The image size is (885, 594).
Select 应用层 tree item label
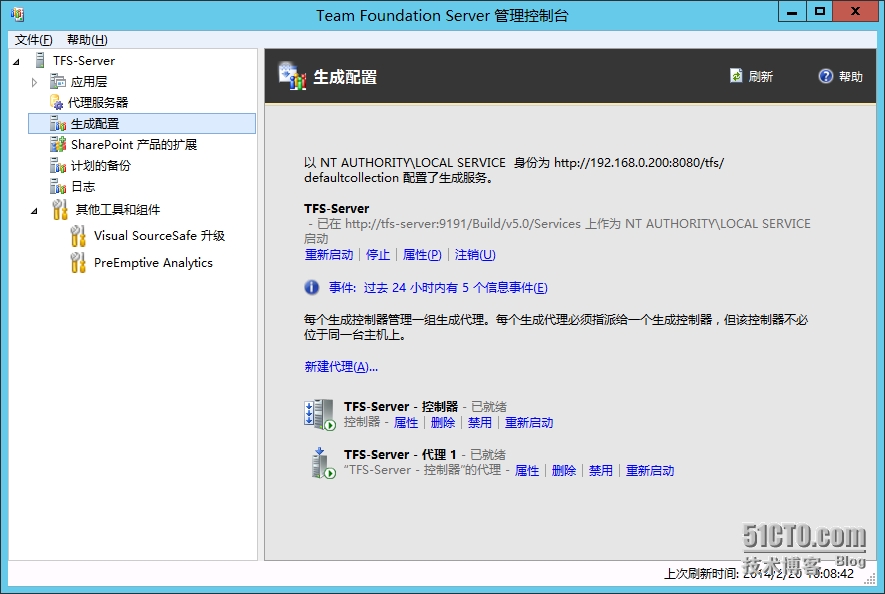(89, 82)
